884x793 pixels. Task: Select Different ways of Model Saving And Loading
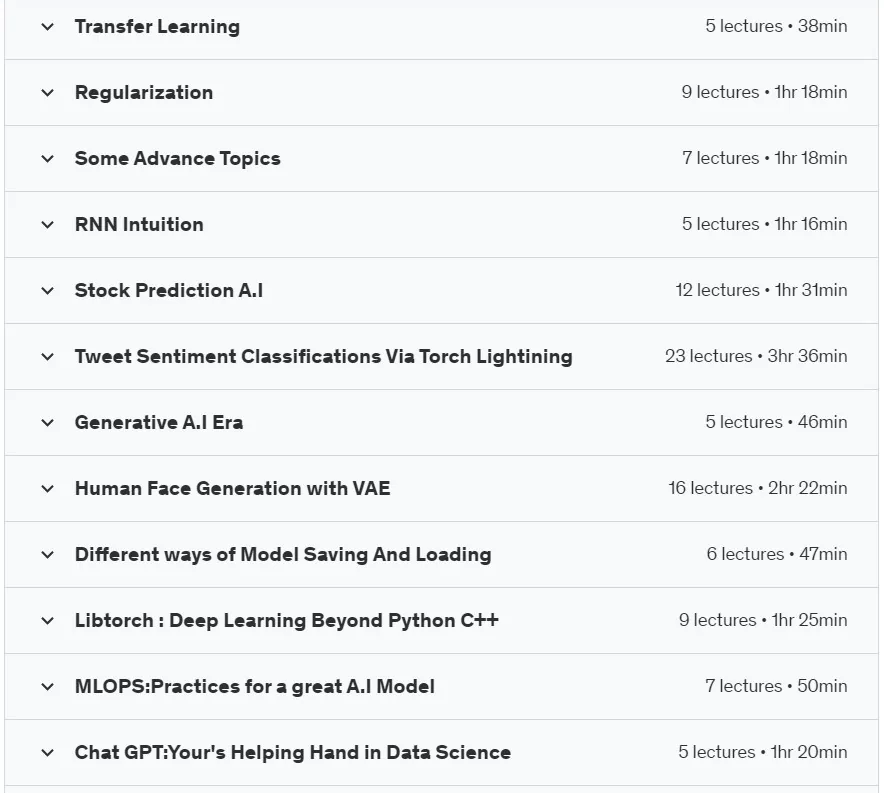(283, 555)
